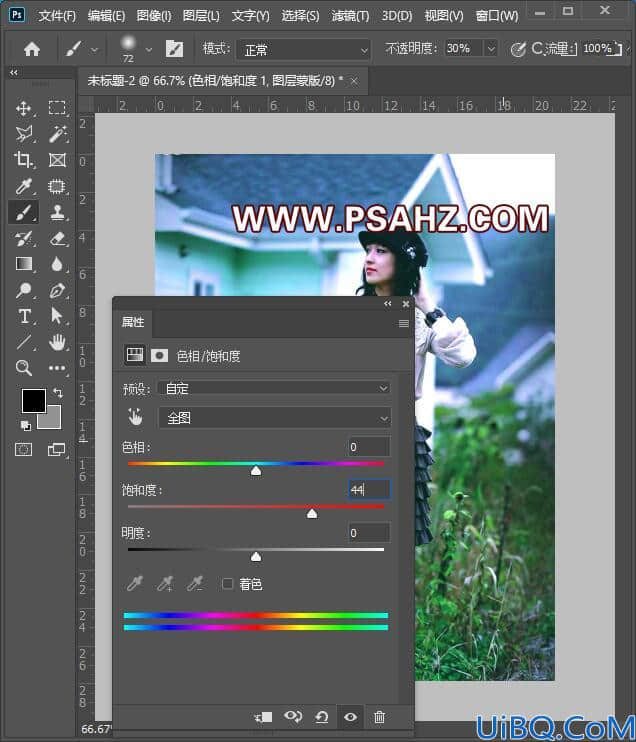Open the 滤镜(T) menu

pyautogui.click(x=350, y=16)
